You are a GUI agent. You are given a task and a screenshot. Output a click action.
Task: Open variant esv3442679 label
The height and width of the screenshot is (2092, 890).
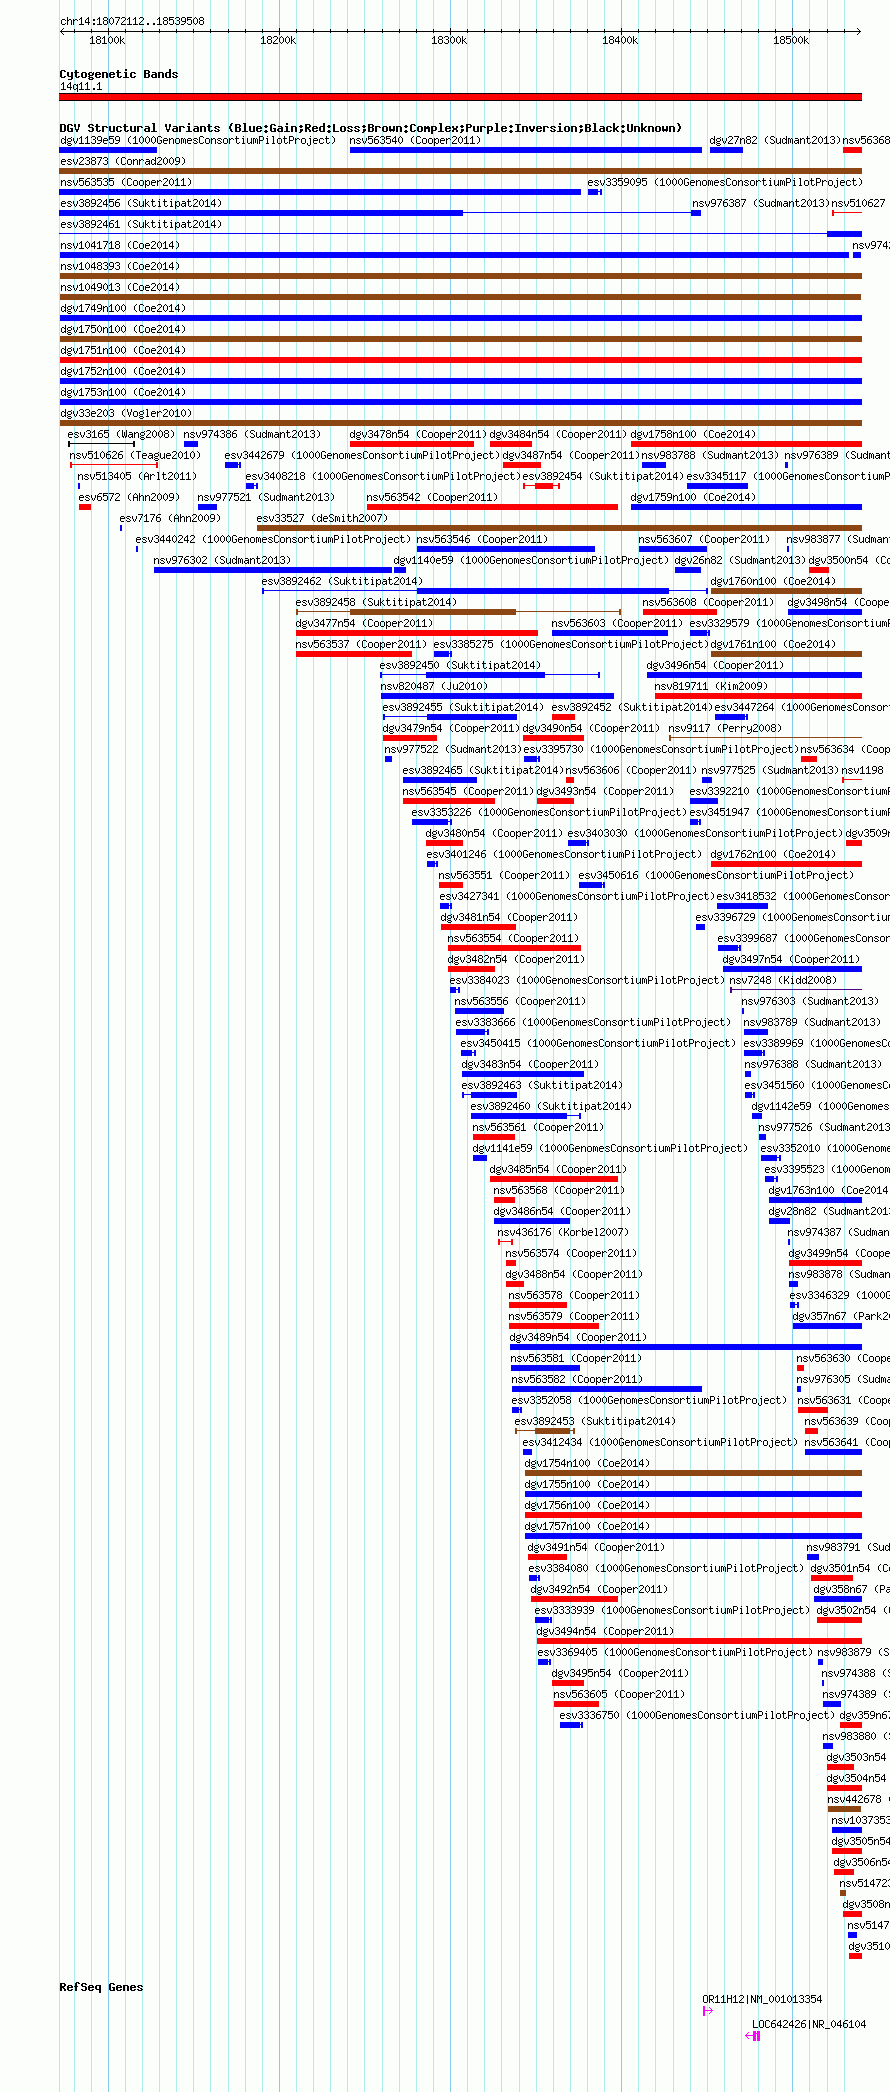360,455
